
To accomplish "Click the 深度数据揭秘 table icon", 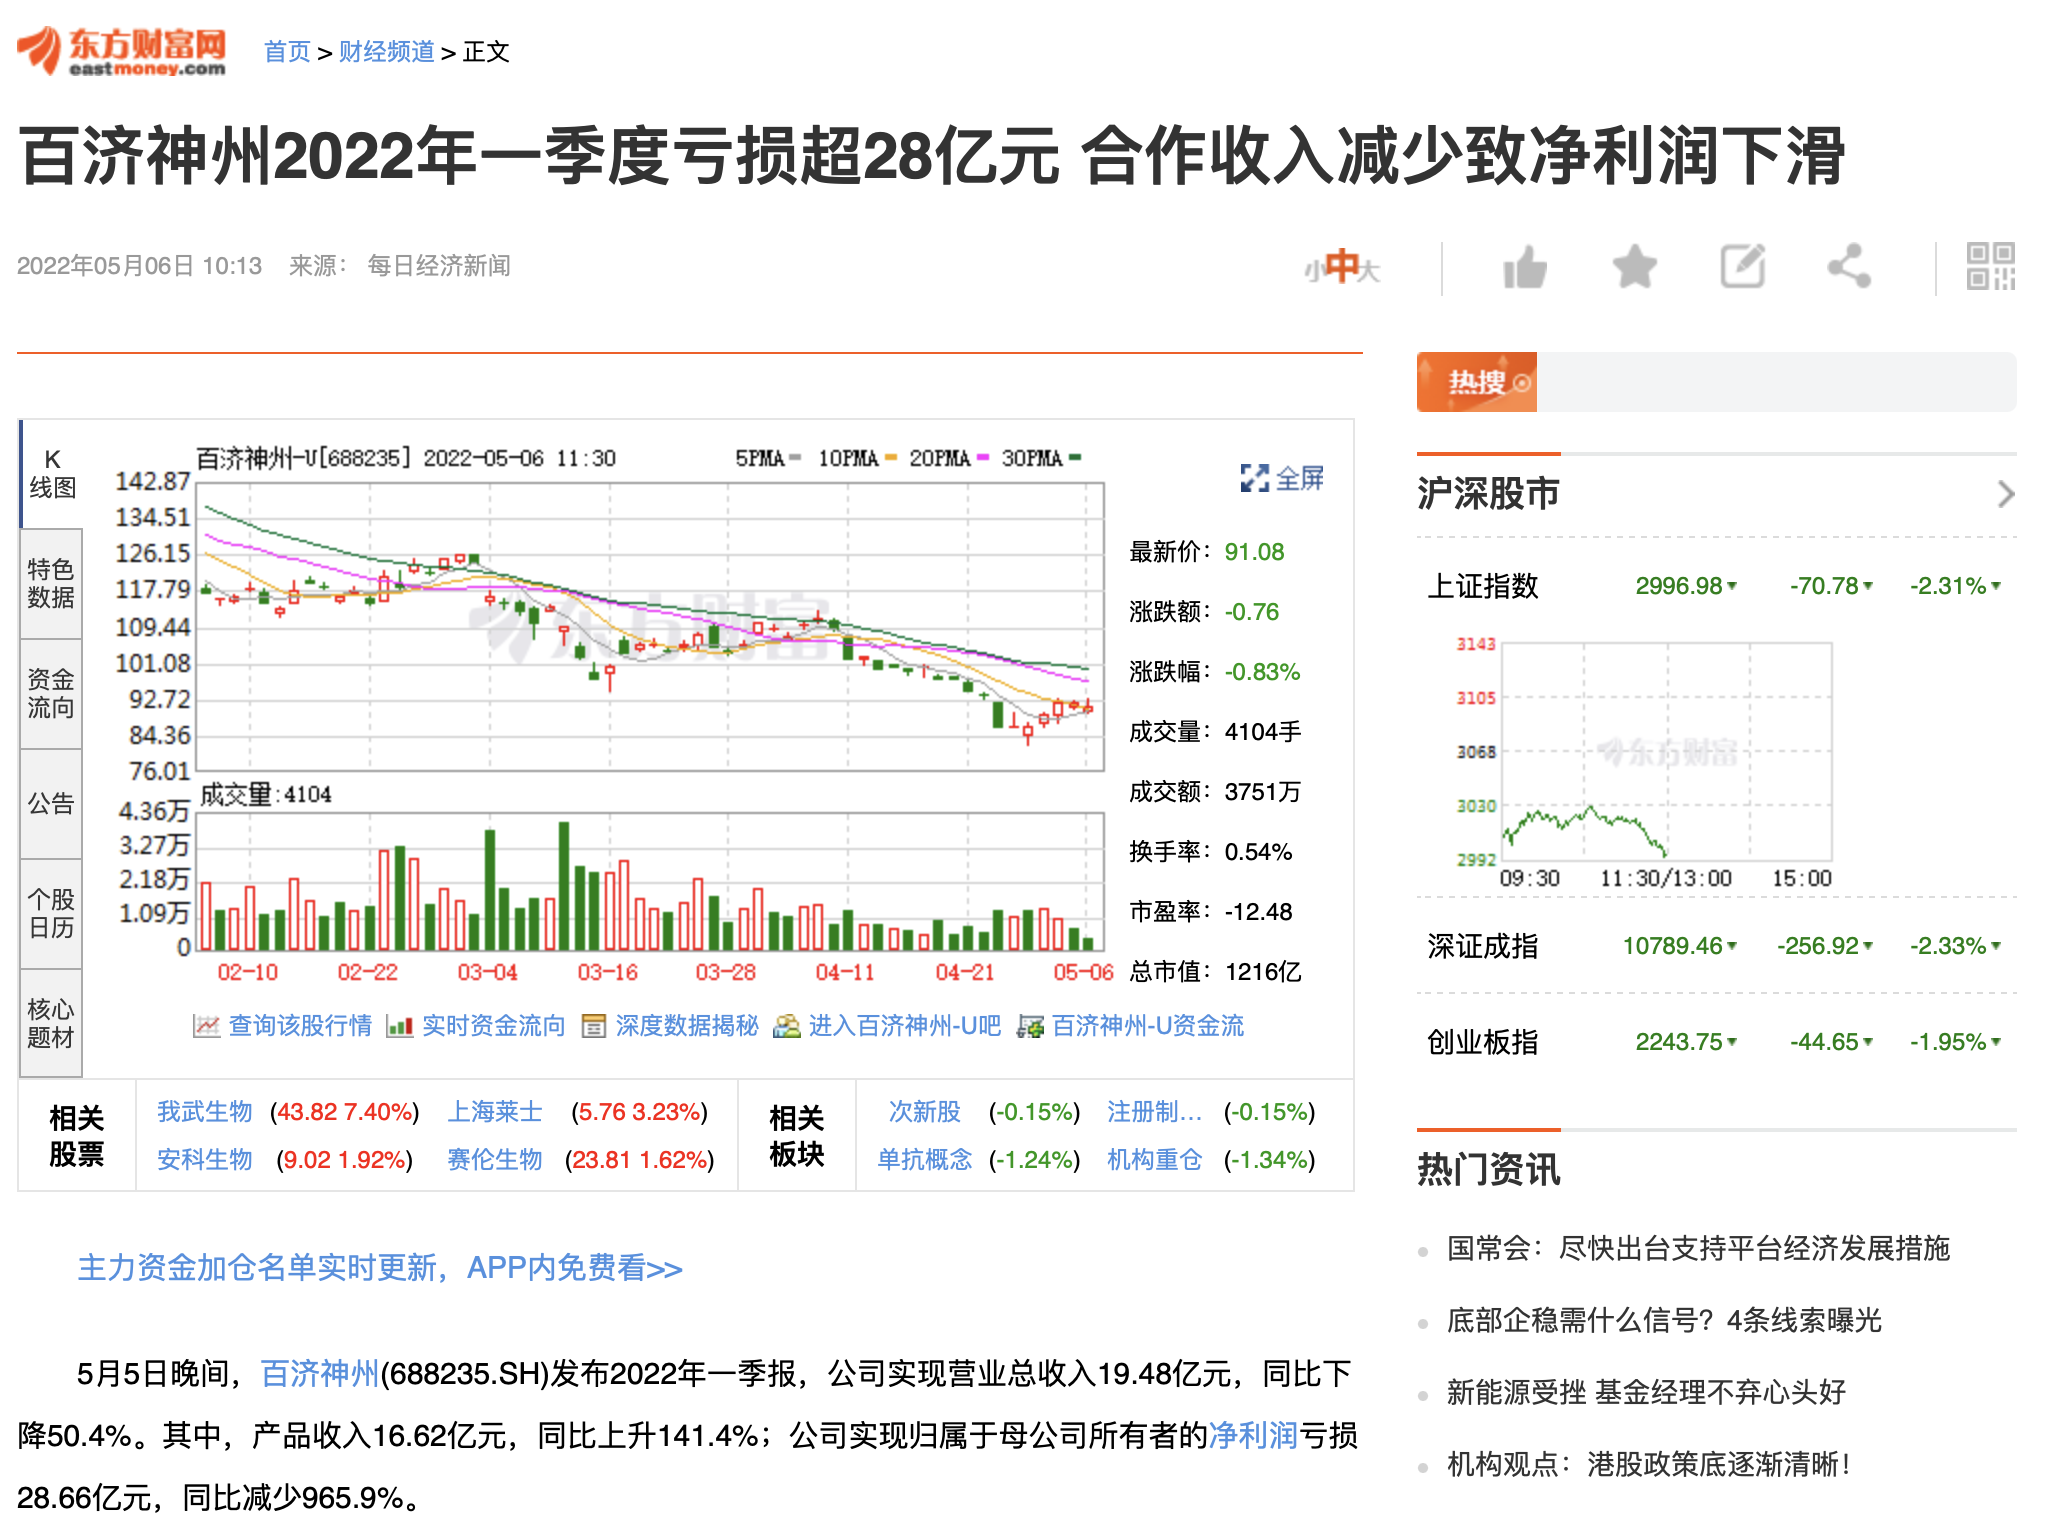I will pos(593,1026).
